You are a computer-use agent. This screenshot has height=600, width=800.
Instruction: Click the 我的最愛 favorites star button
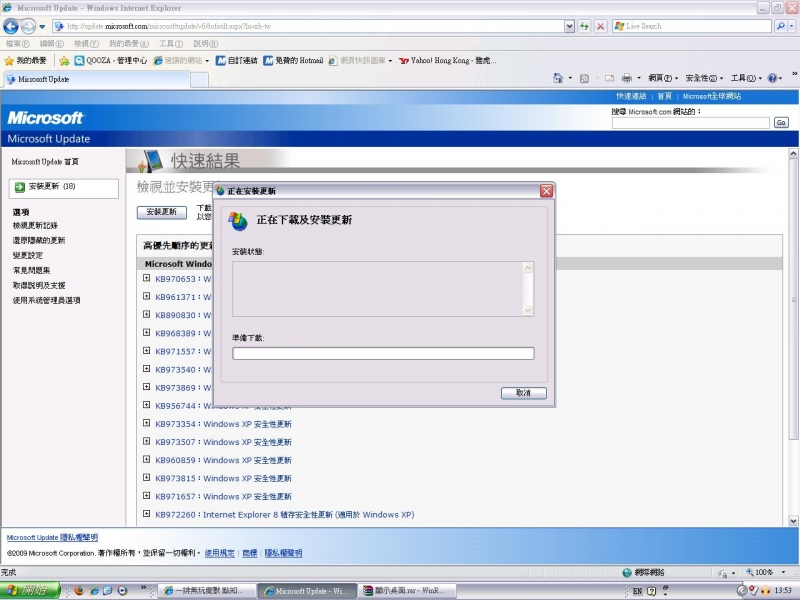pyautogui.click(x=26, y=61)
